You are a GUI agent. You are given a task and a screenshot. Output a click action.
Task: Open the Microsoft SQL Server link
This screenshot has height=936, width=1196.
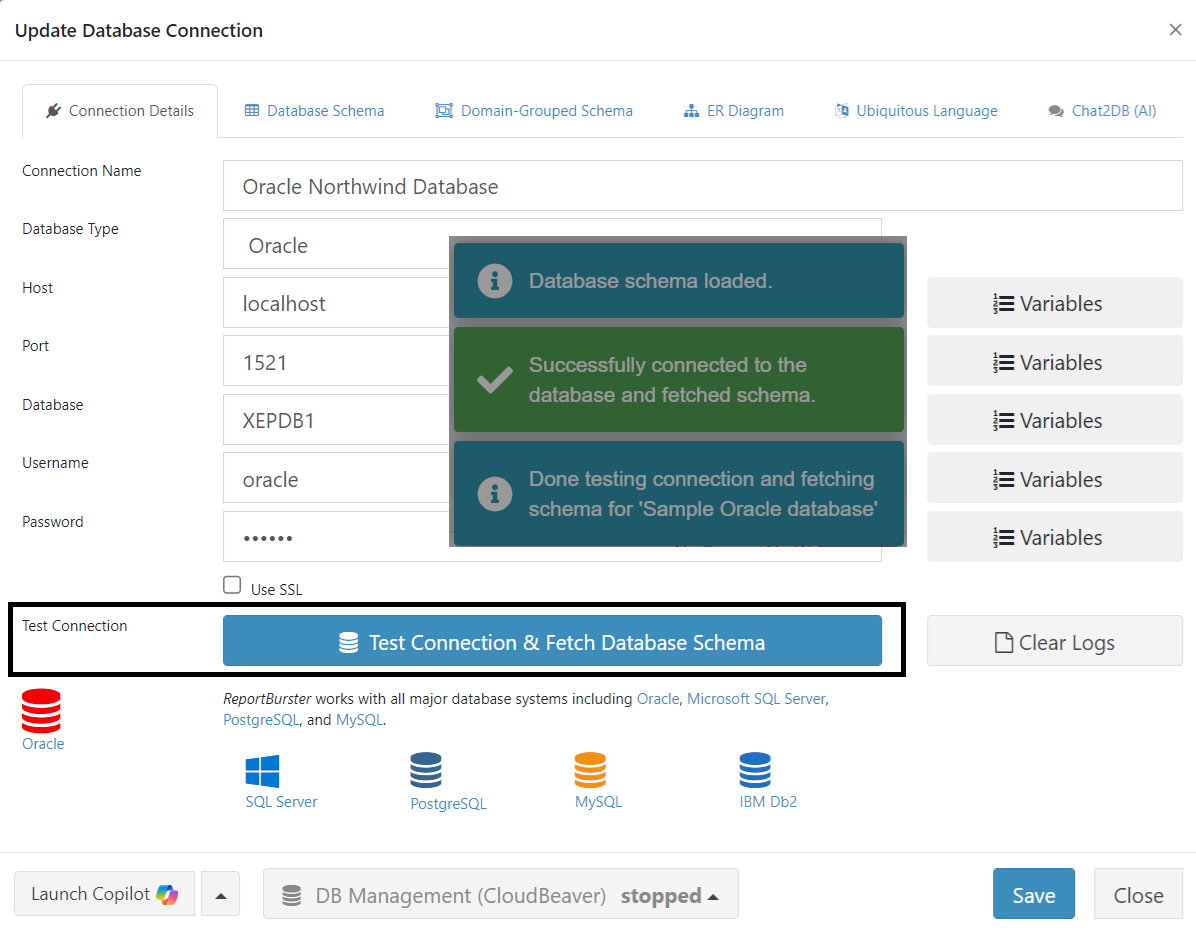(x=757, y=698)
